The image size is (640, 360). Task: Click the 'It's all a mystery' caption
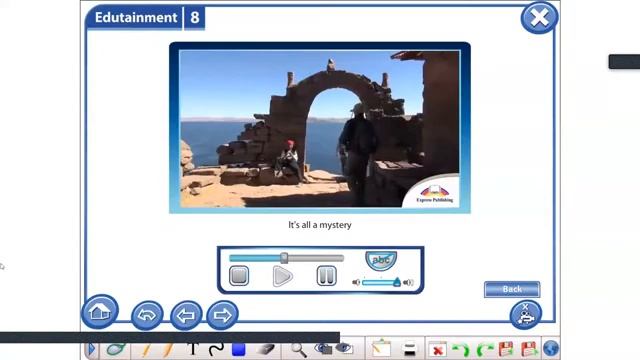pyautogui.click(x=320, y=225)
